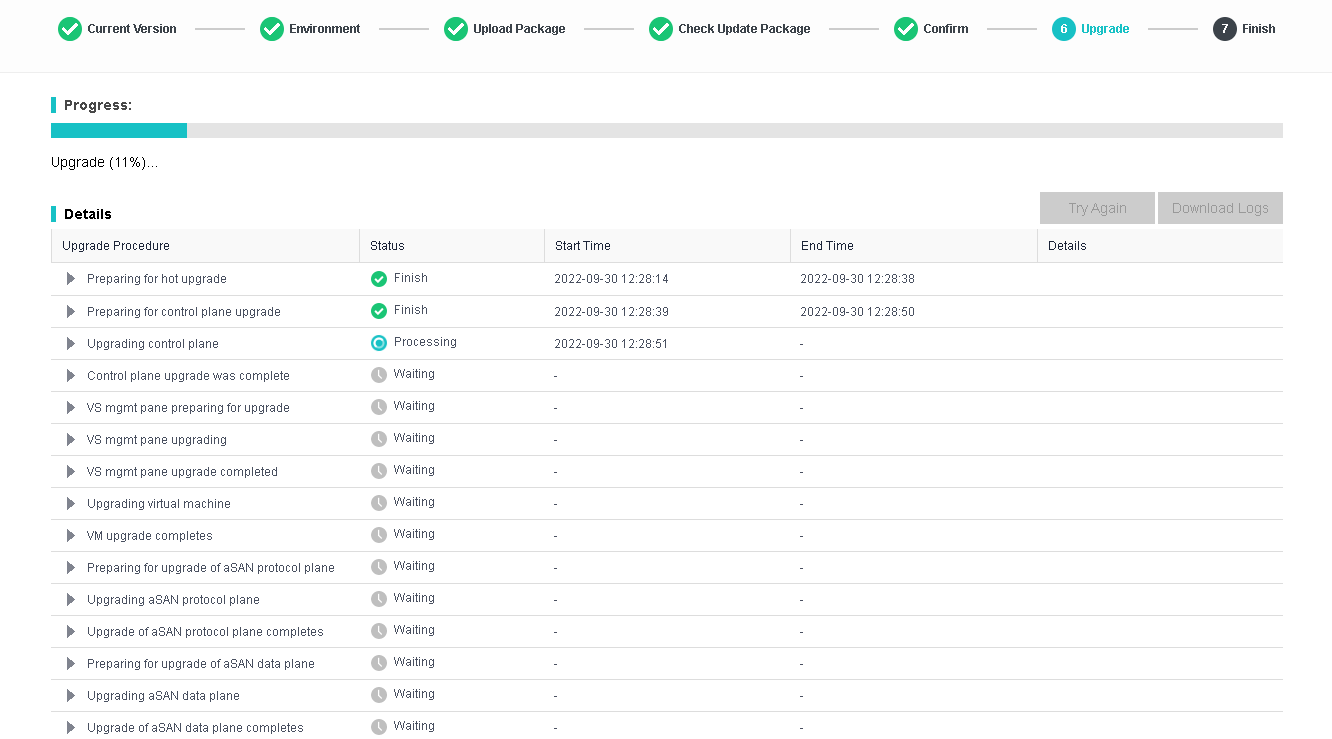Click the Processing status icon for Upgrading control plane
Screen dimensions: 1332x739
pos(379,343)
